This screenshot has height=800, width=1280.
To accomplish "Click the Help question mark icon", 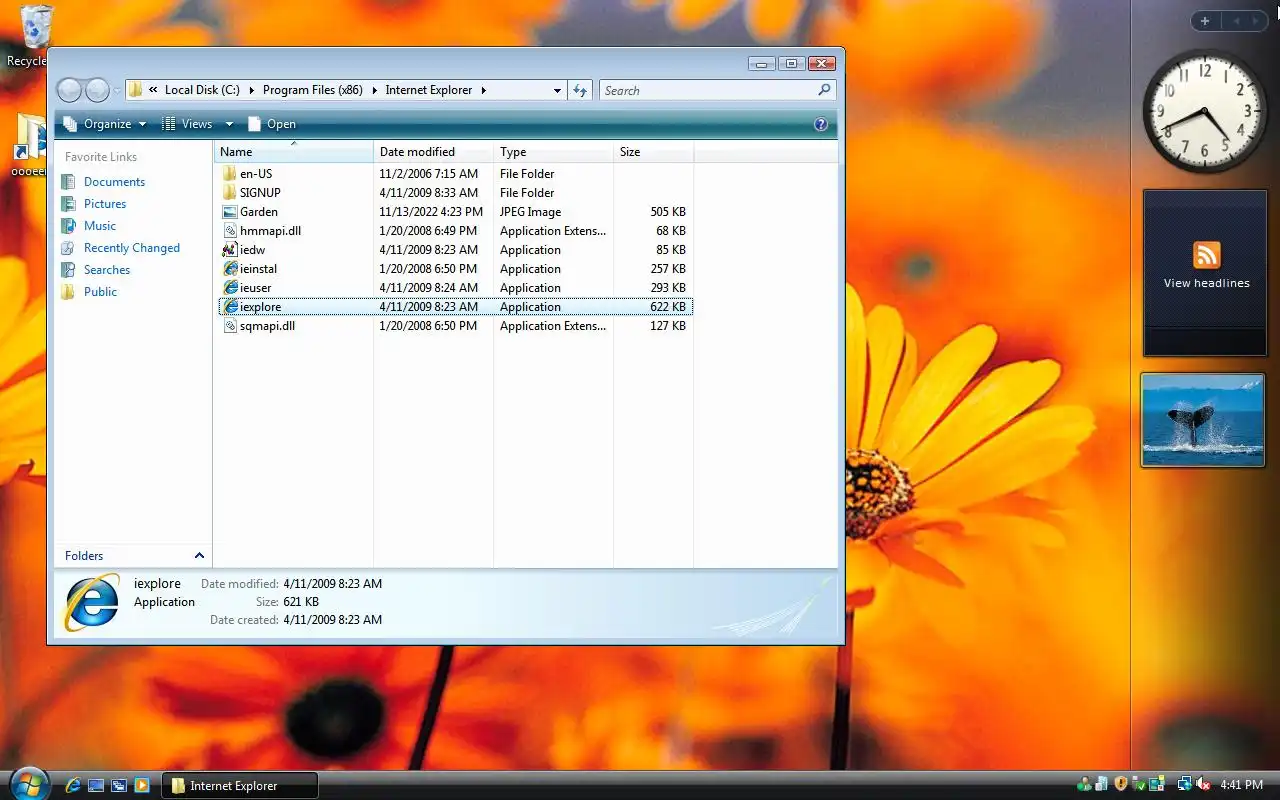I will point(821,124).
